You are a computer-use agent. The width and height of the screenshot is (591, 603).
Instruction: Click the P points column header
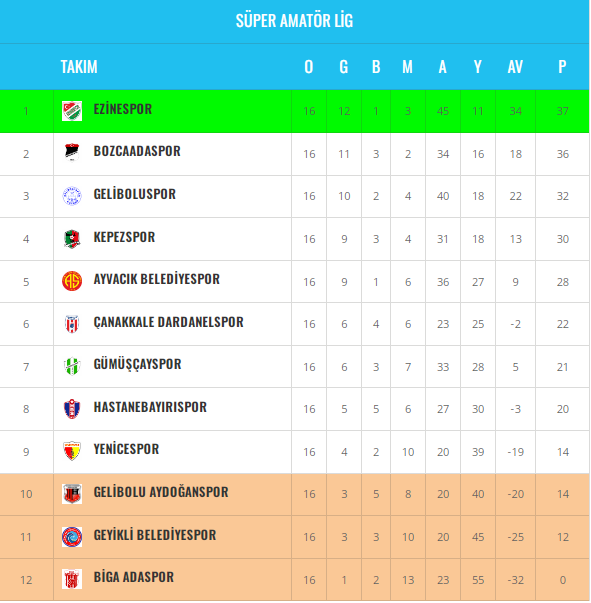[562, 67]
